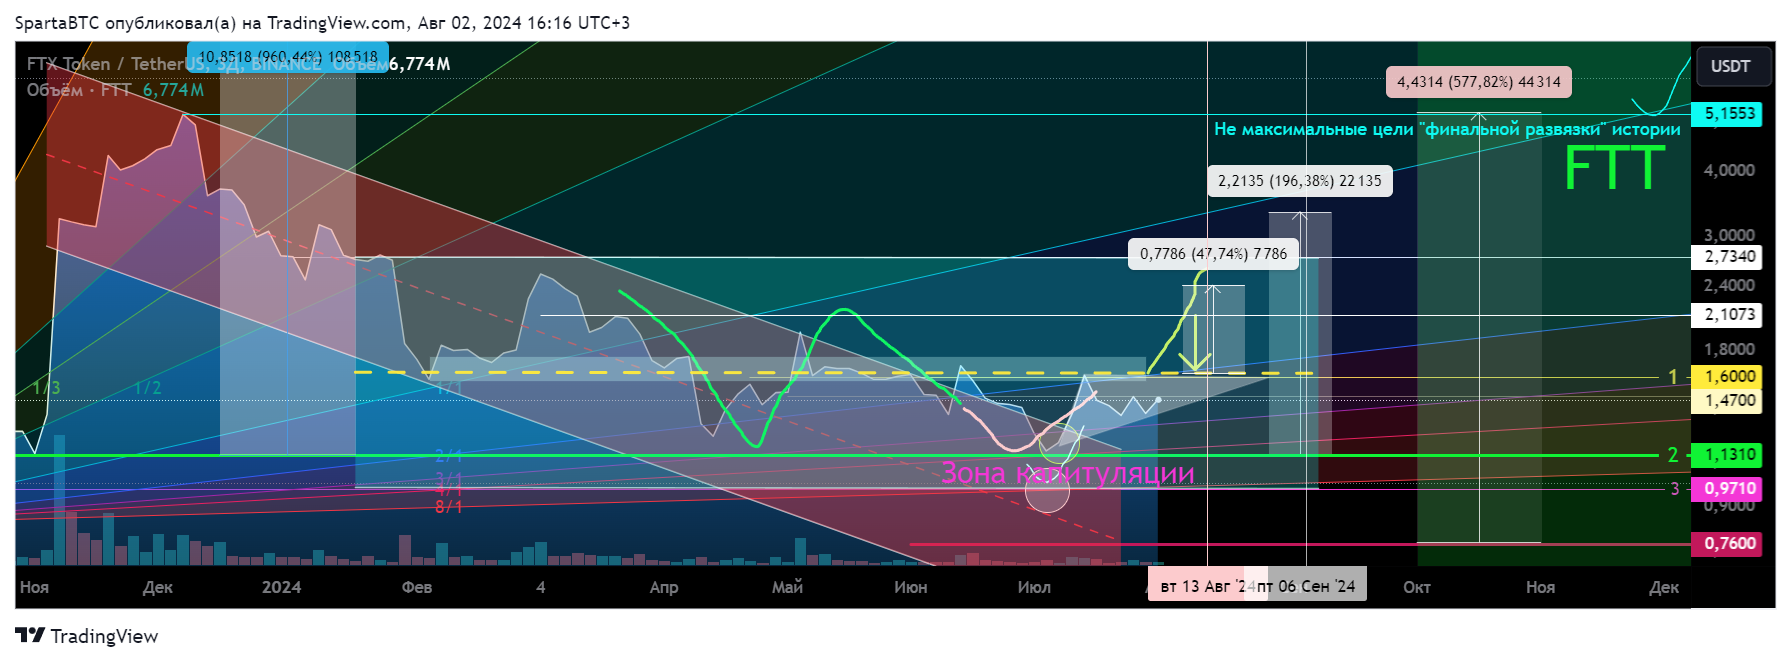Click the 'Апр' month label
Screen dimensions: 1791x662
click(664, 587)
